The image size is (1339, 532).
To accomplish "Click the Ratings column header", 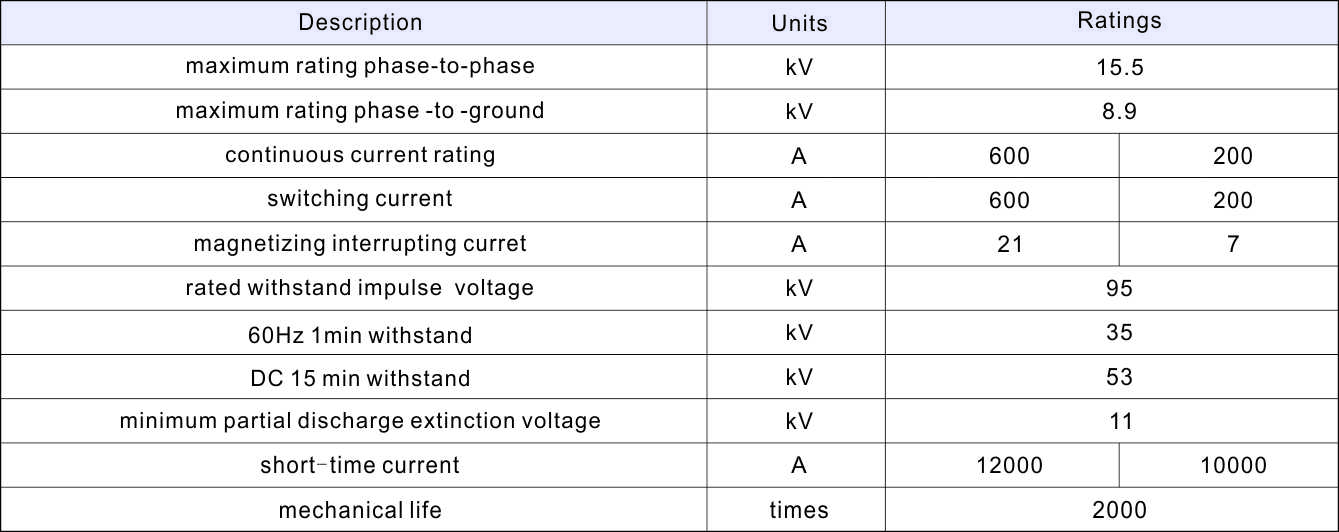I will click(x=1119, y=21).
